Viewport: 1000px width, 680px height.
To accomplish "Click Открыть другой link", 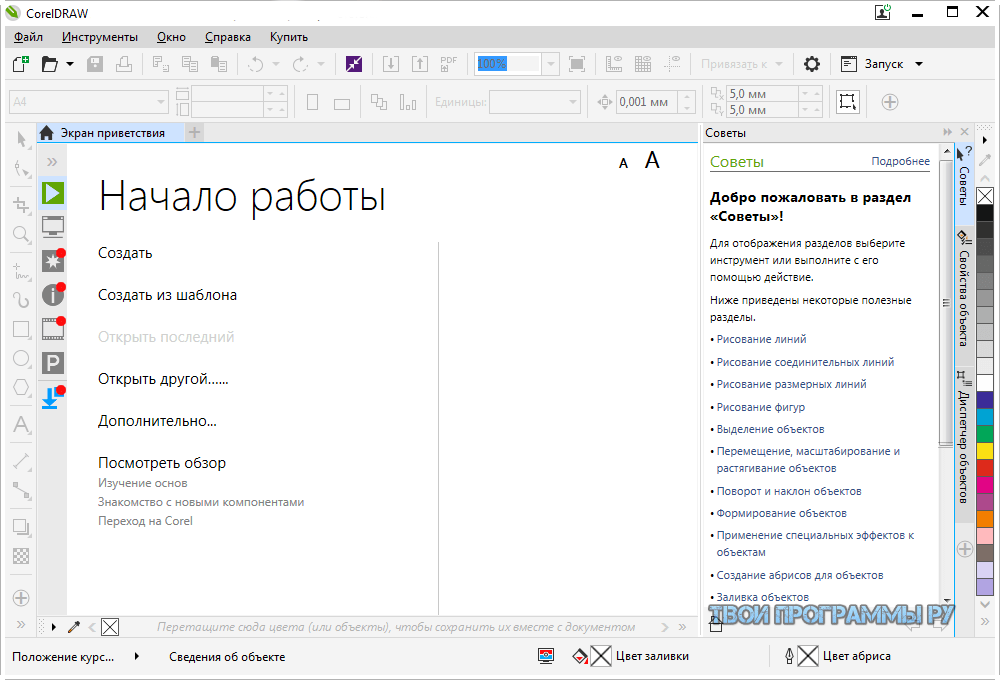I will 163,379.
